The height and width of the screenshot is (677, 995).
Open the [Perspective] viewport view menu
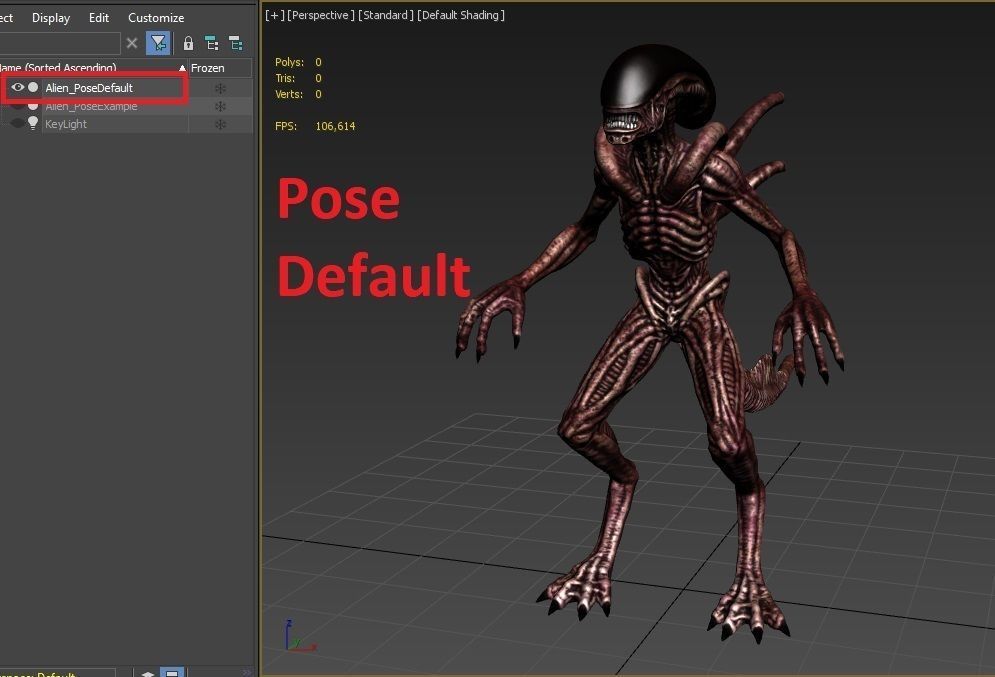click(321, 15)
